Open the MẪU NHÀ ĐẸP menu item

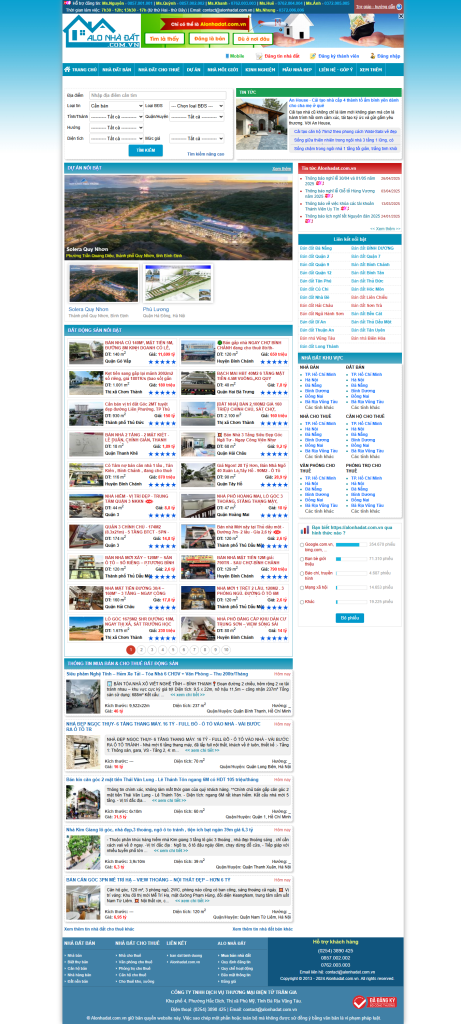[x=297, y=69]
